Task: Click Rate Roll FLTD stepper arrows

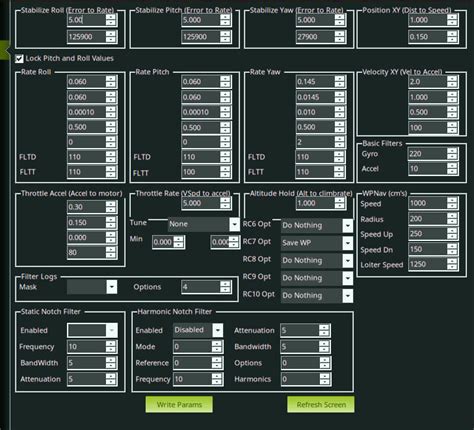Action: pyautogui.click(x=111, y=157)
